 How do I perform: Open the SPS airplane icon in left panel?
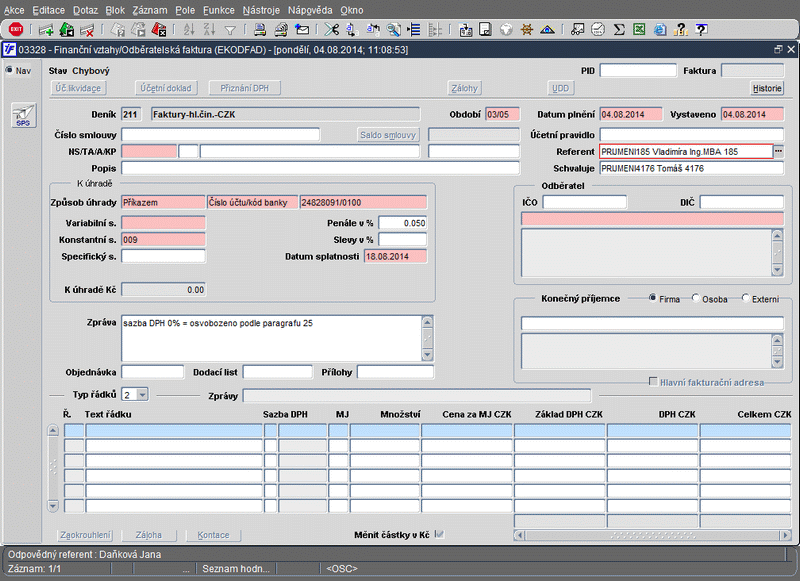point(22,117)
